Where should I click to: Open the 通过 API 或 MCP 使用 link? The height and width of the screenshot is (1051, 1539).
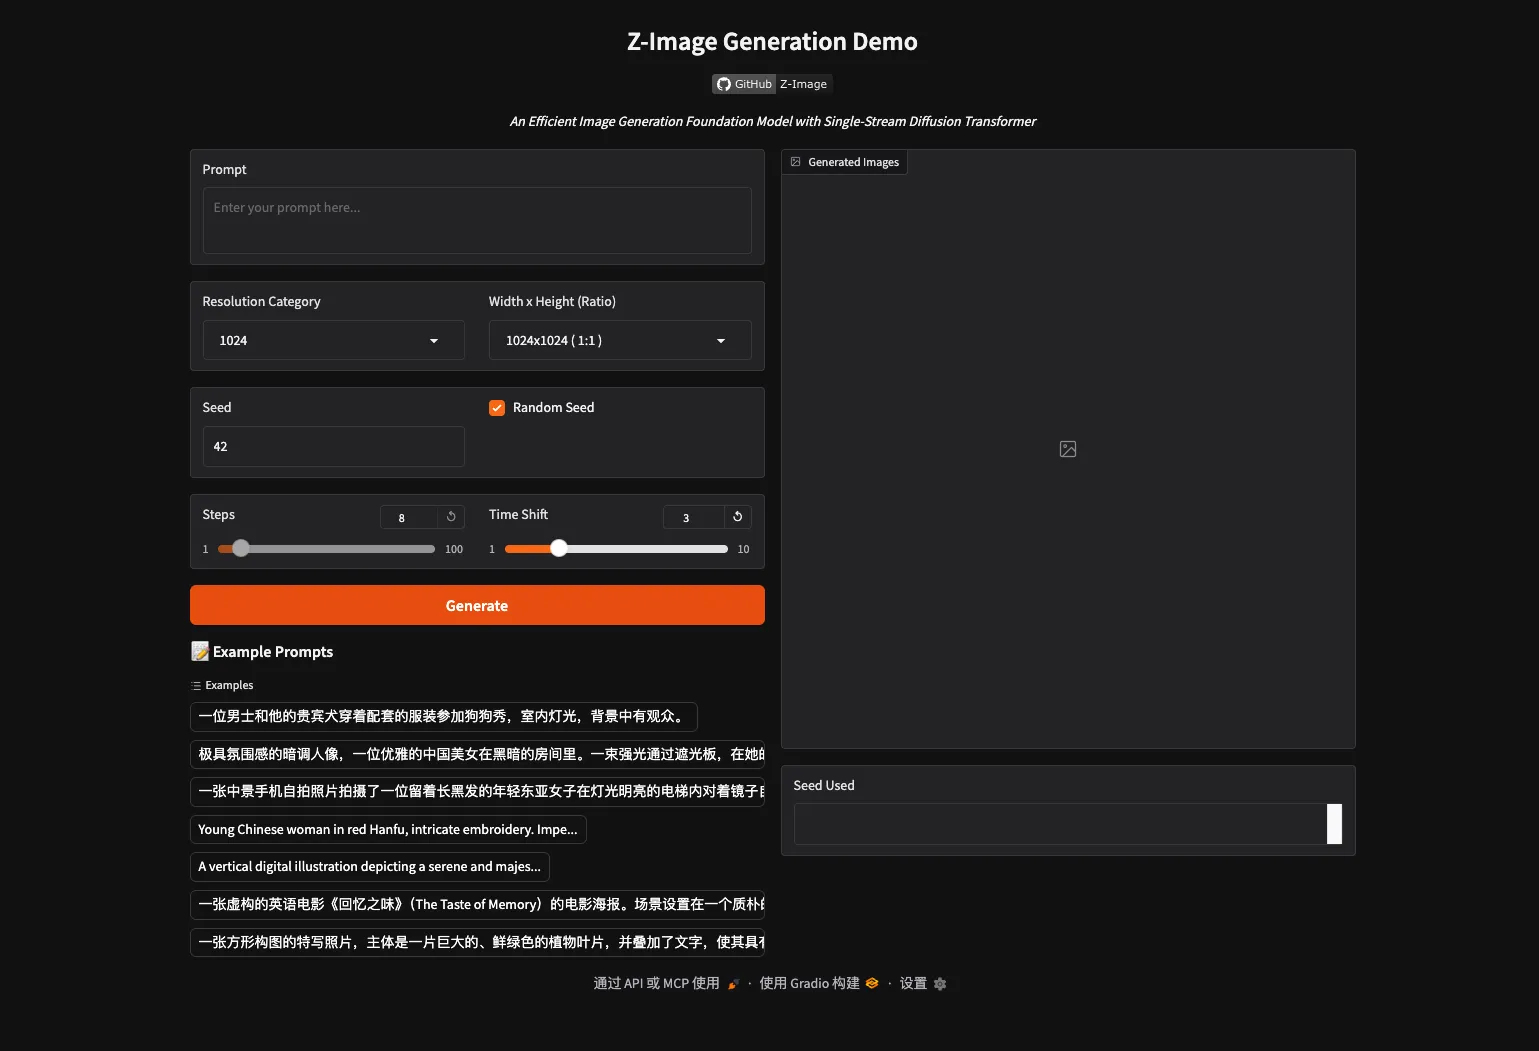click(x=657, y=983)
